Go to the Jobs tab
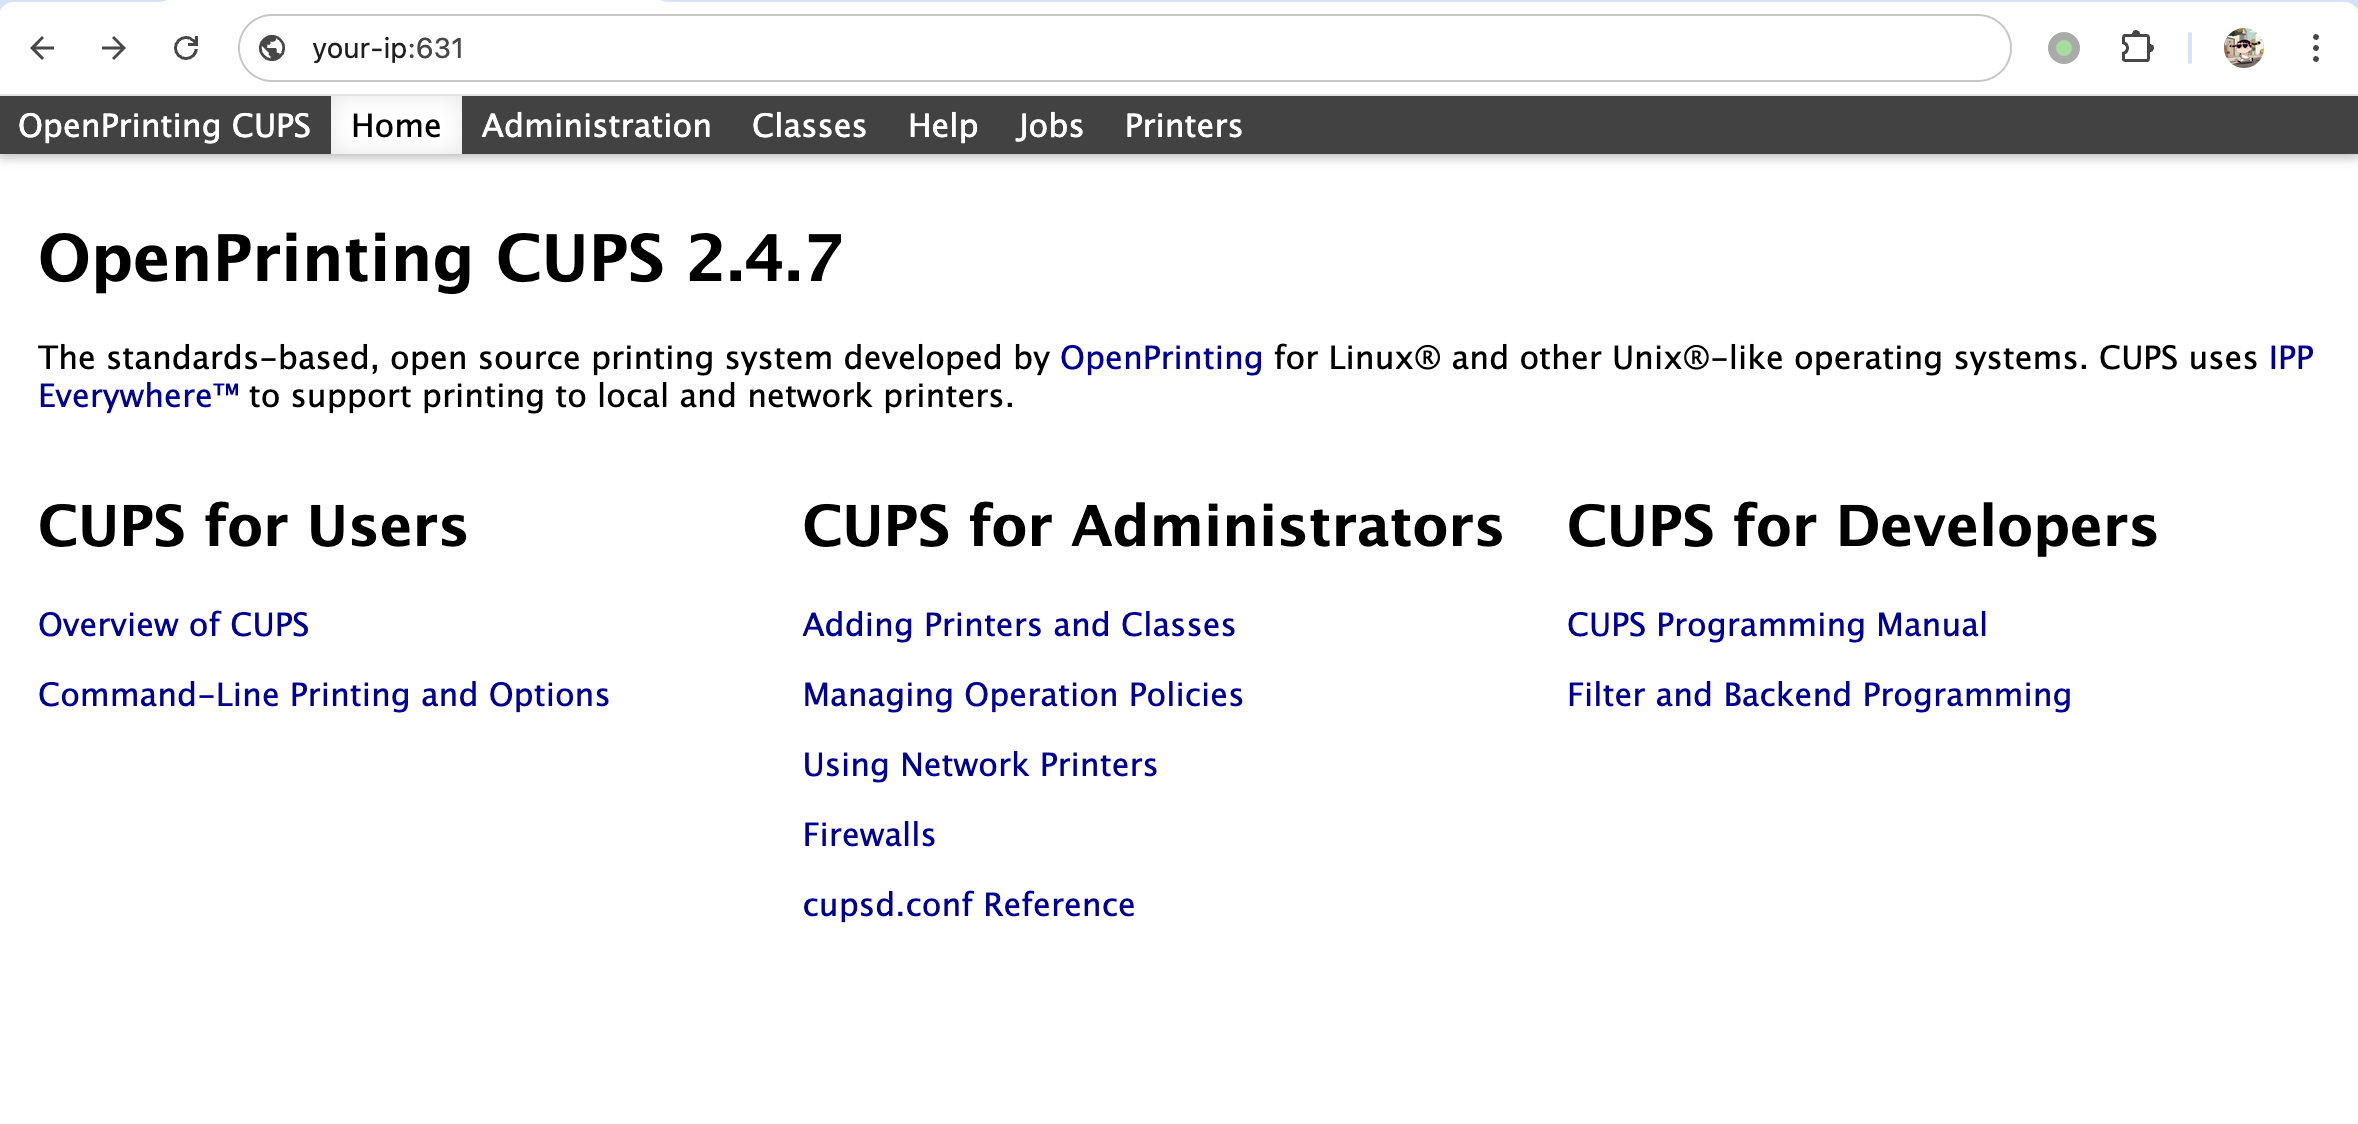This screenshot has height=1124, width=2358. [x=1049, y=126]
